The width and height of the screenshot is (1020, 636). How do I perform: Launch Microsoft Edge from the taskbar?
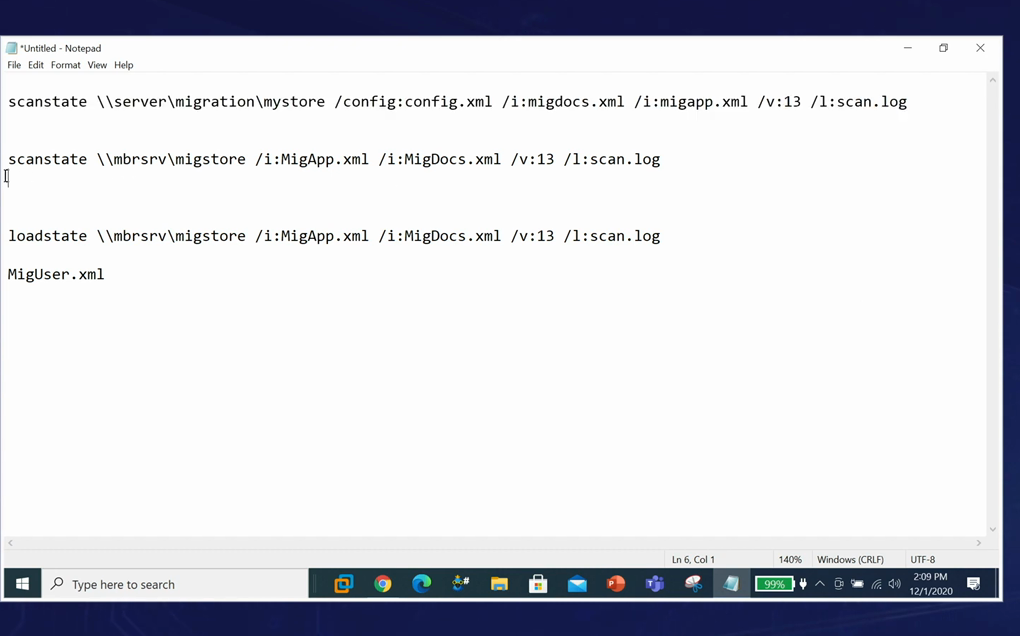point(421,584)
